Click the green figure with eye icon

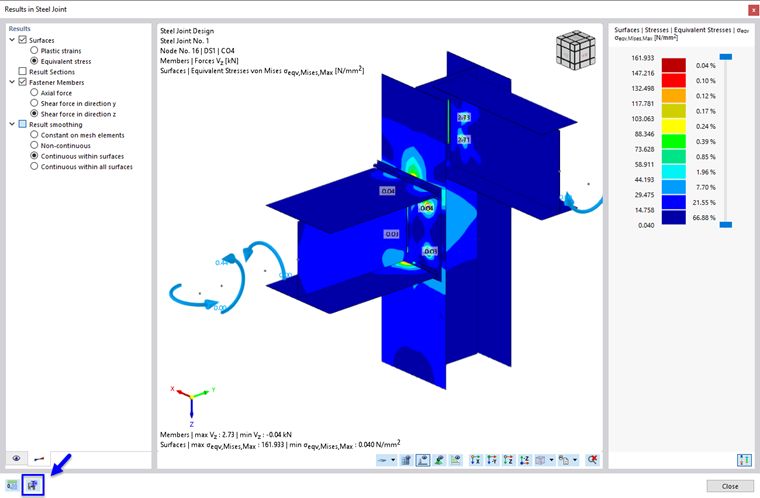(x=440, y=460)
